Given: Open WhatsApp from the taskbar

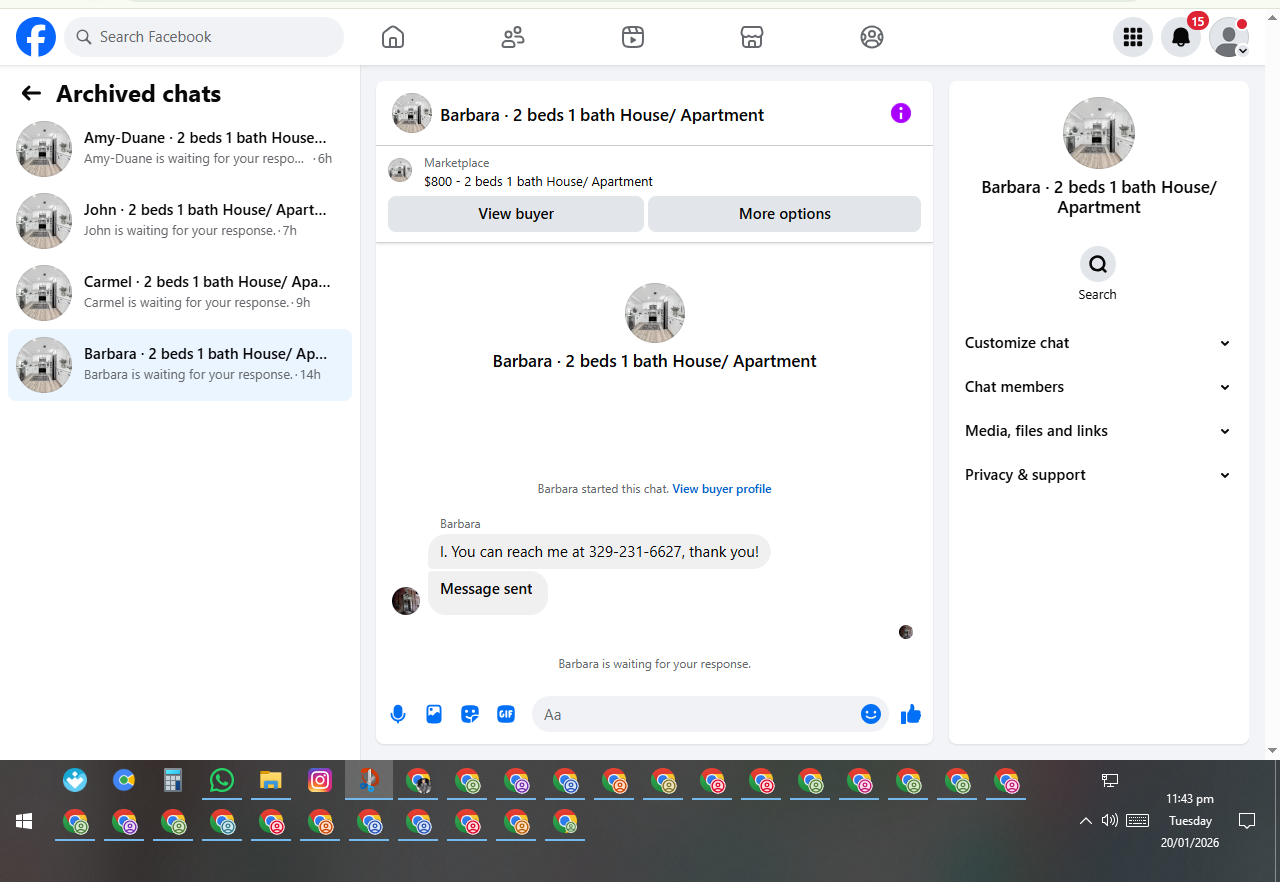Looking at the screenshot, I should 222,780.
